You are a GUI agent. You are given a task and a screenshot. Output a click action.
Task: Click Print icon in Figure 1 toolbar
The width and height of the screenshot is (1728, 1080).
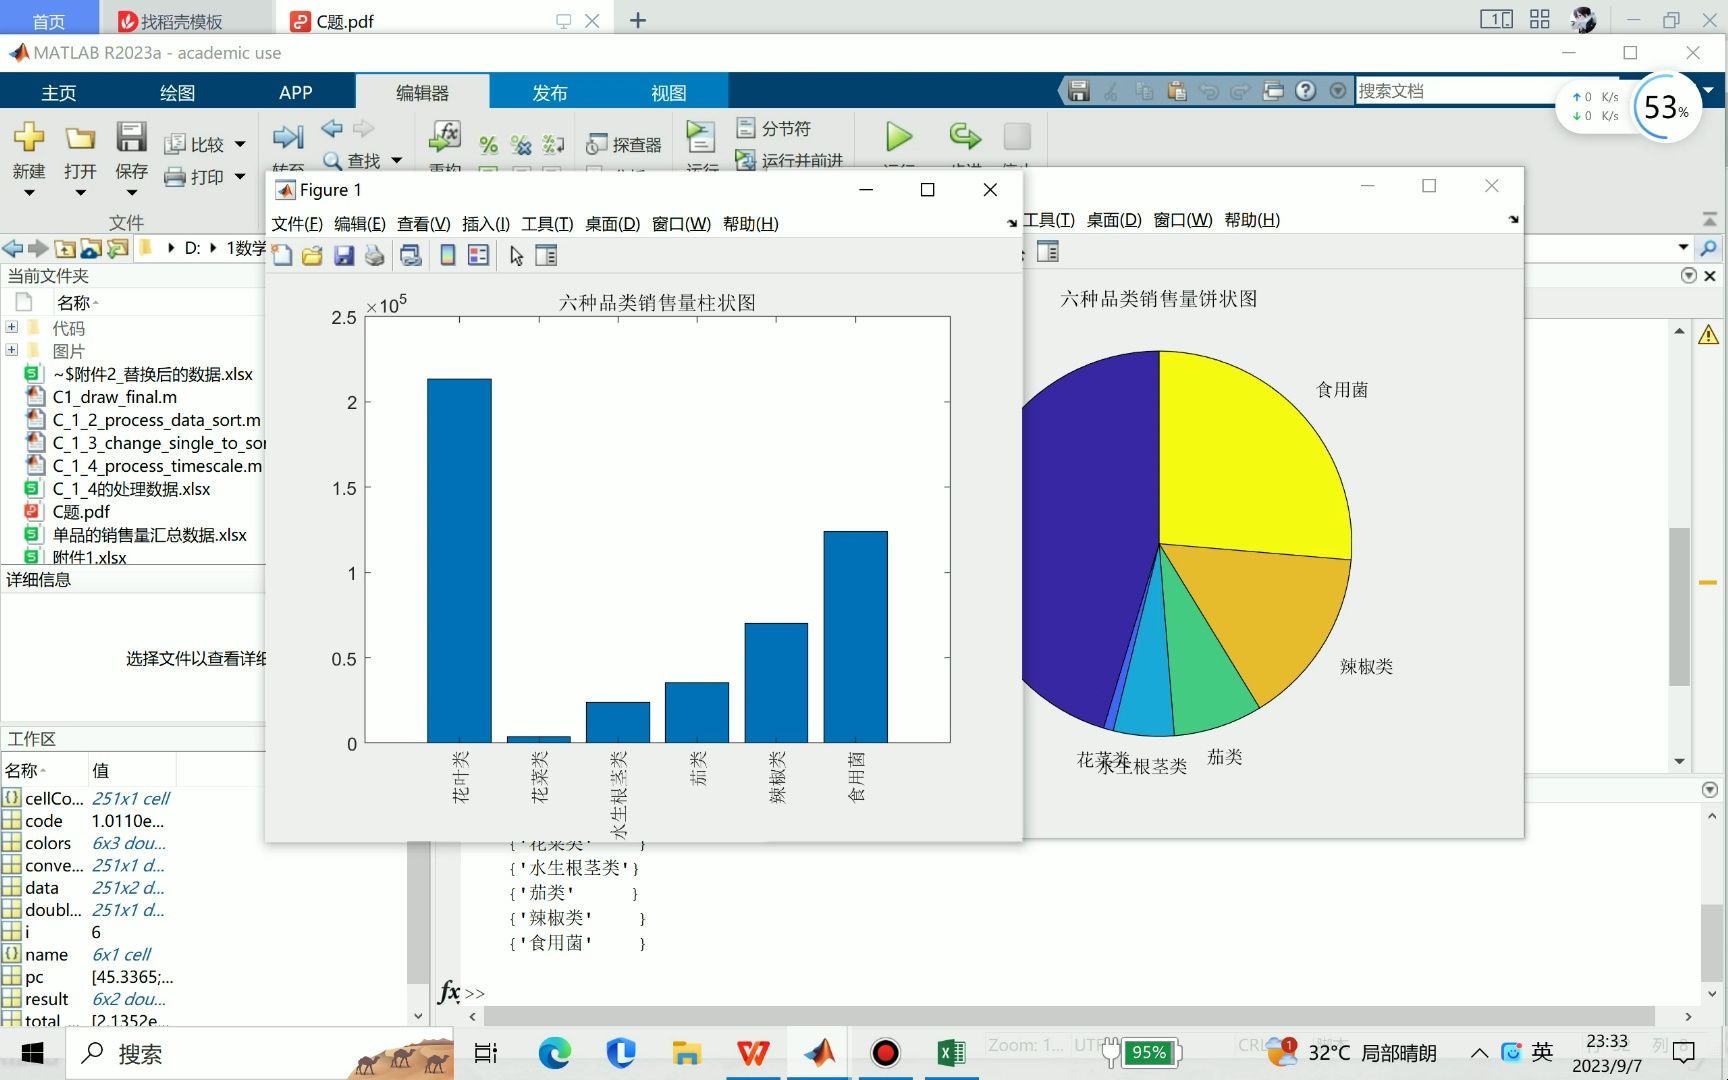tap(375, 256)
